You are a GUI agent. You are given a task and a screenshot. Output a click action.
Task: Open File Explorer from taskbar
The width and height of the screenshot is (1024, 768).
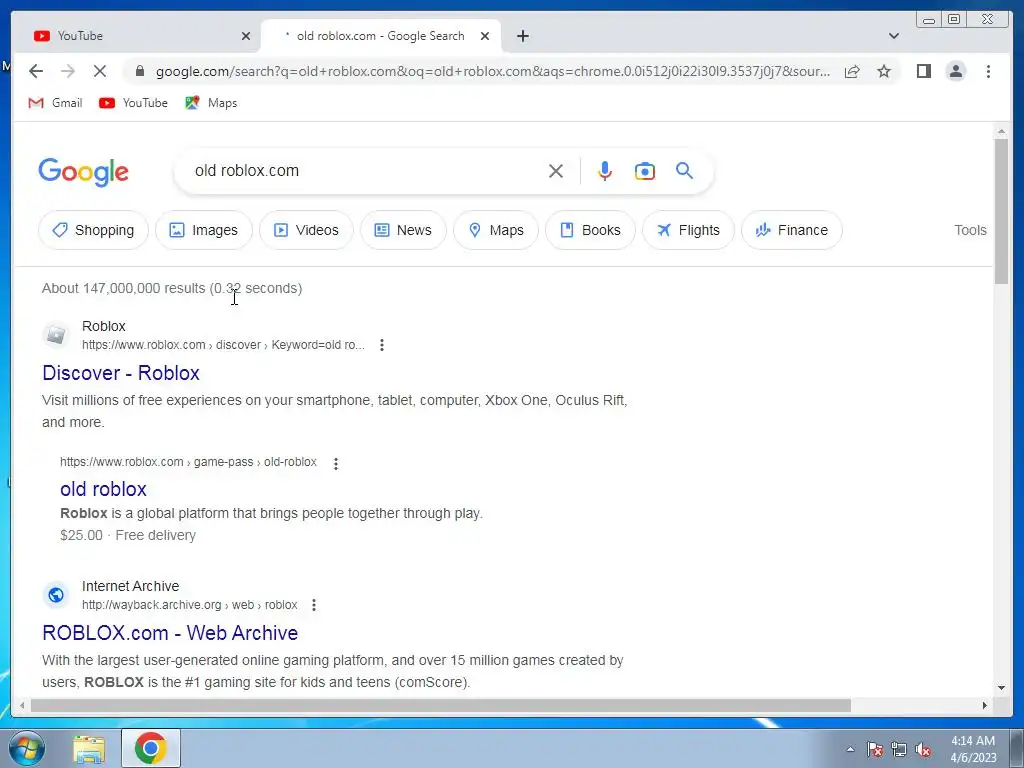click(89, 749)
